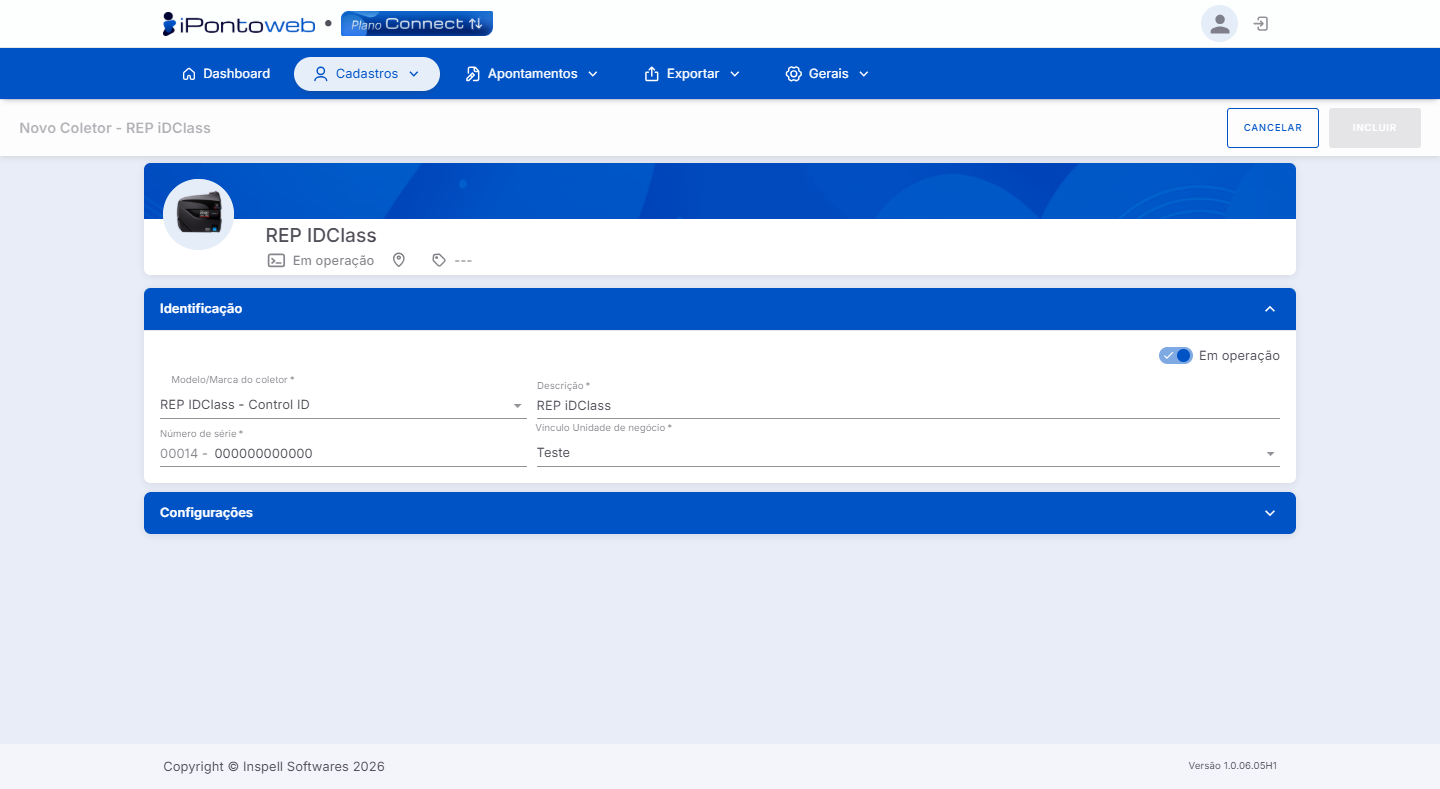Viewport: 1440px width, 789px height.
Task: Click the Apontamentos icon
Action: pos(473,74)
